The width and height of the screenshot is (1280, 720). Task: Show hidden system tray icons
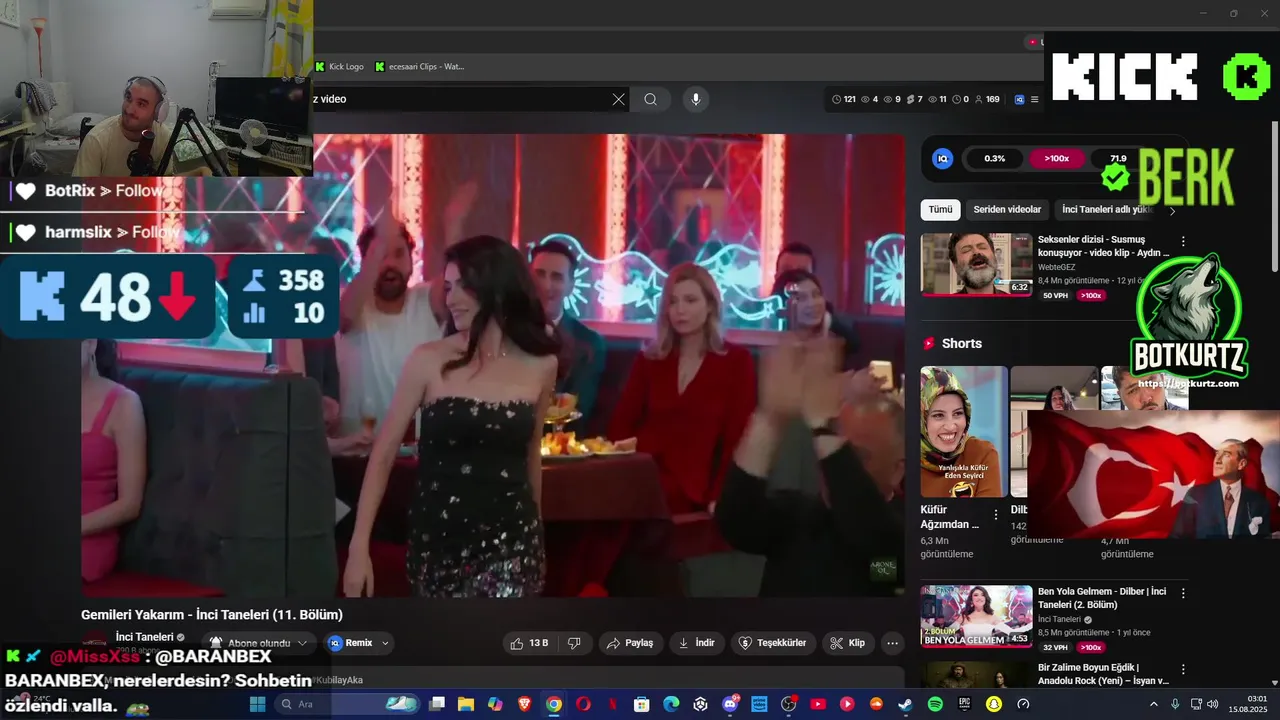pos(1155,704)
